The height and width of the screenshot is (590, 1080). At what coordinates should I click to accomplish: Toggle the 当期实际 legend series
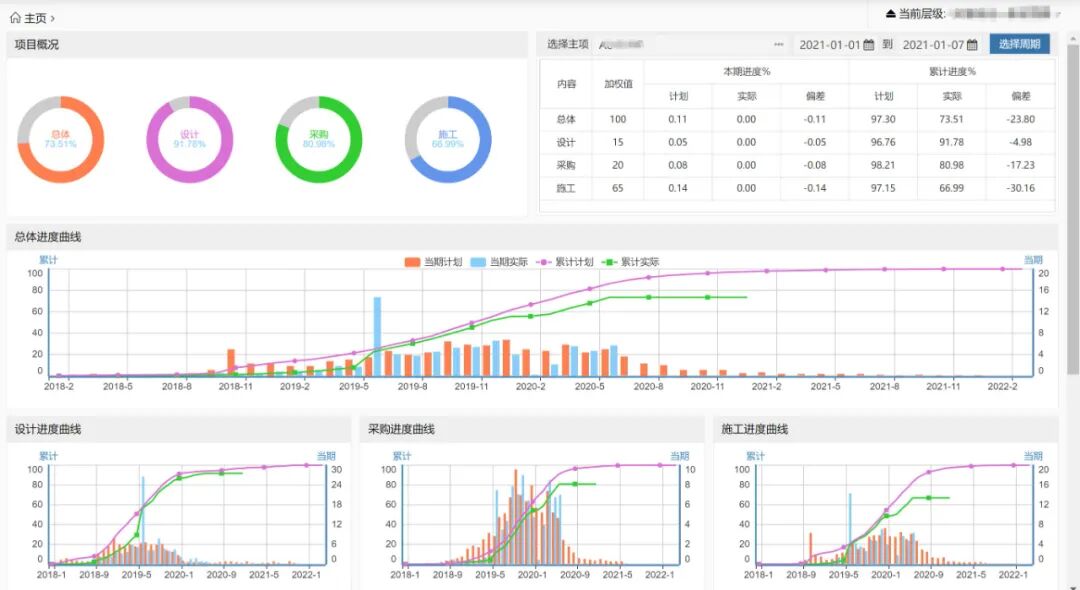499,262
